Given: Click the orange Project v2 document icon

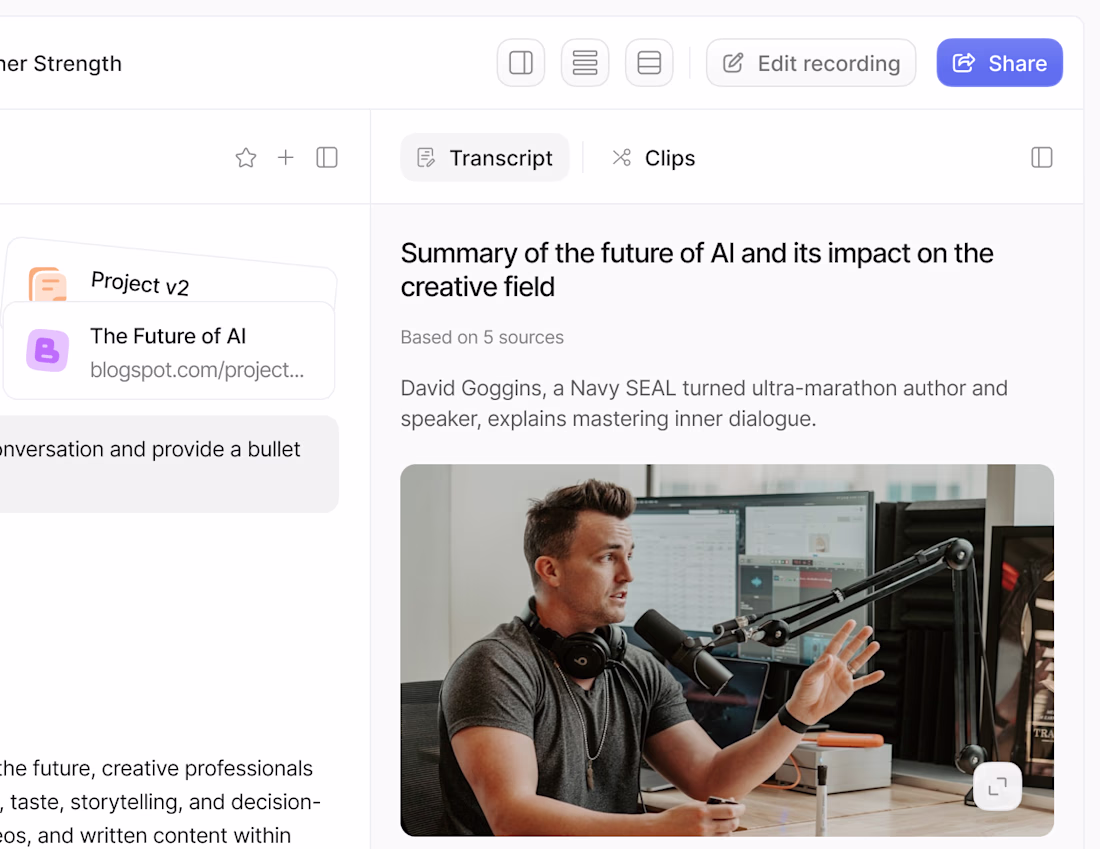Looking at the screenshot, I should [x=48, y=283].
